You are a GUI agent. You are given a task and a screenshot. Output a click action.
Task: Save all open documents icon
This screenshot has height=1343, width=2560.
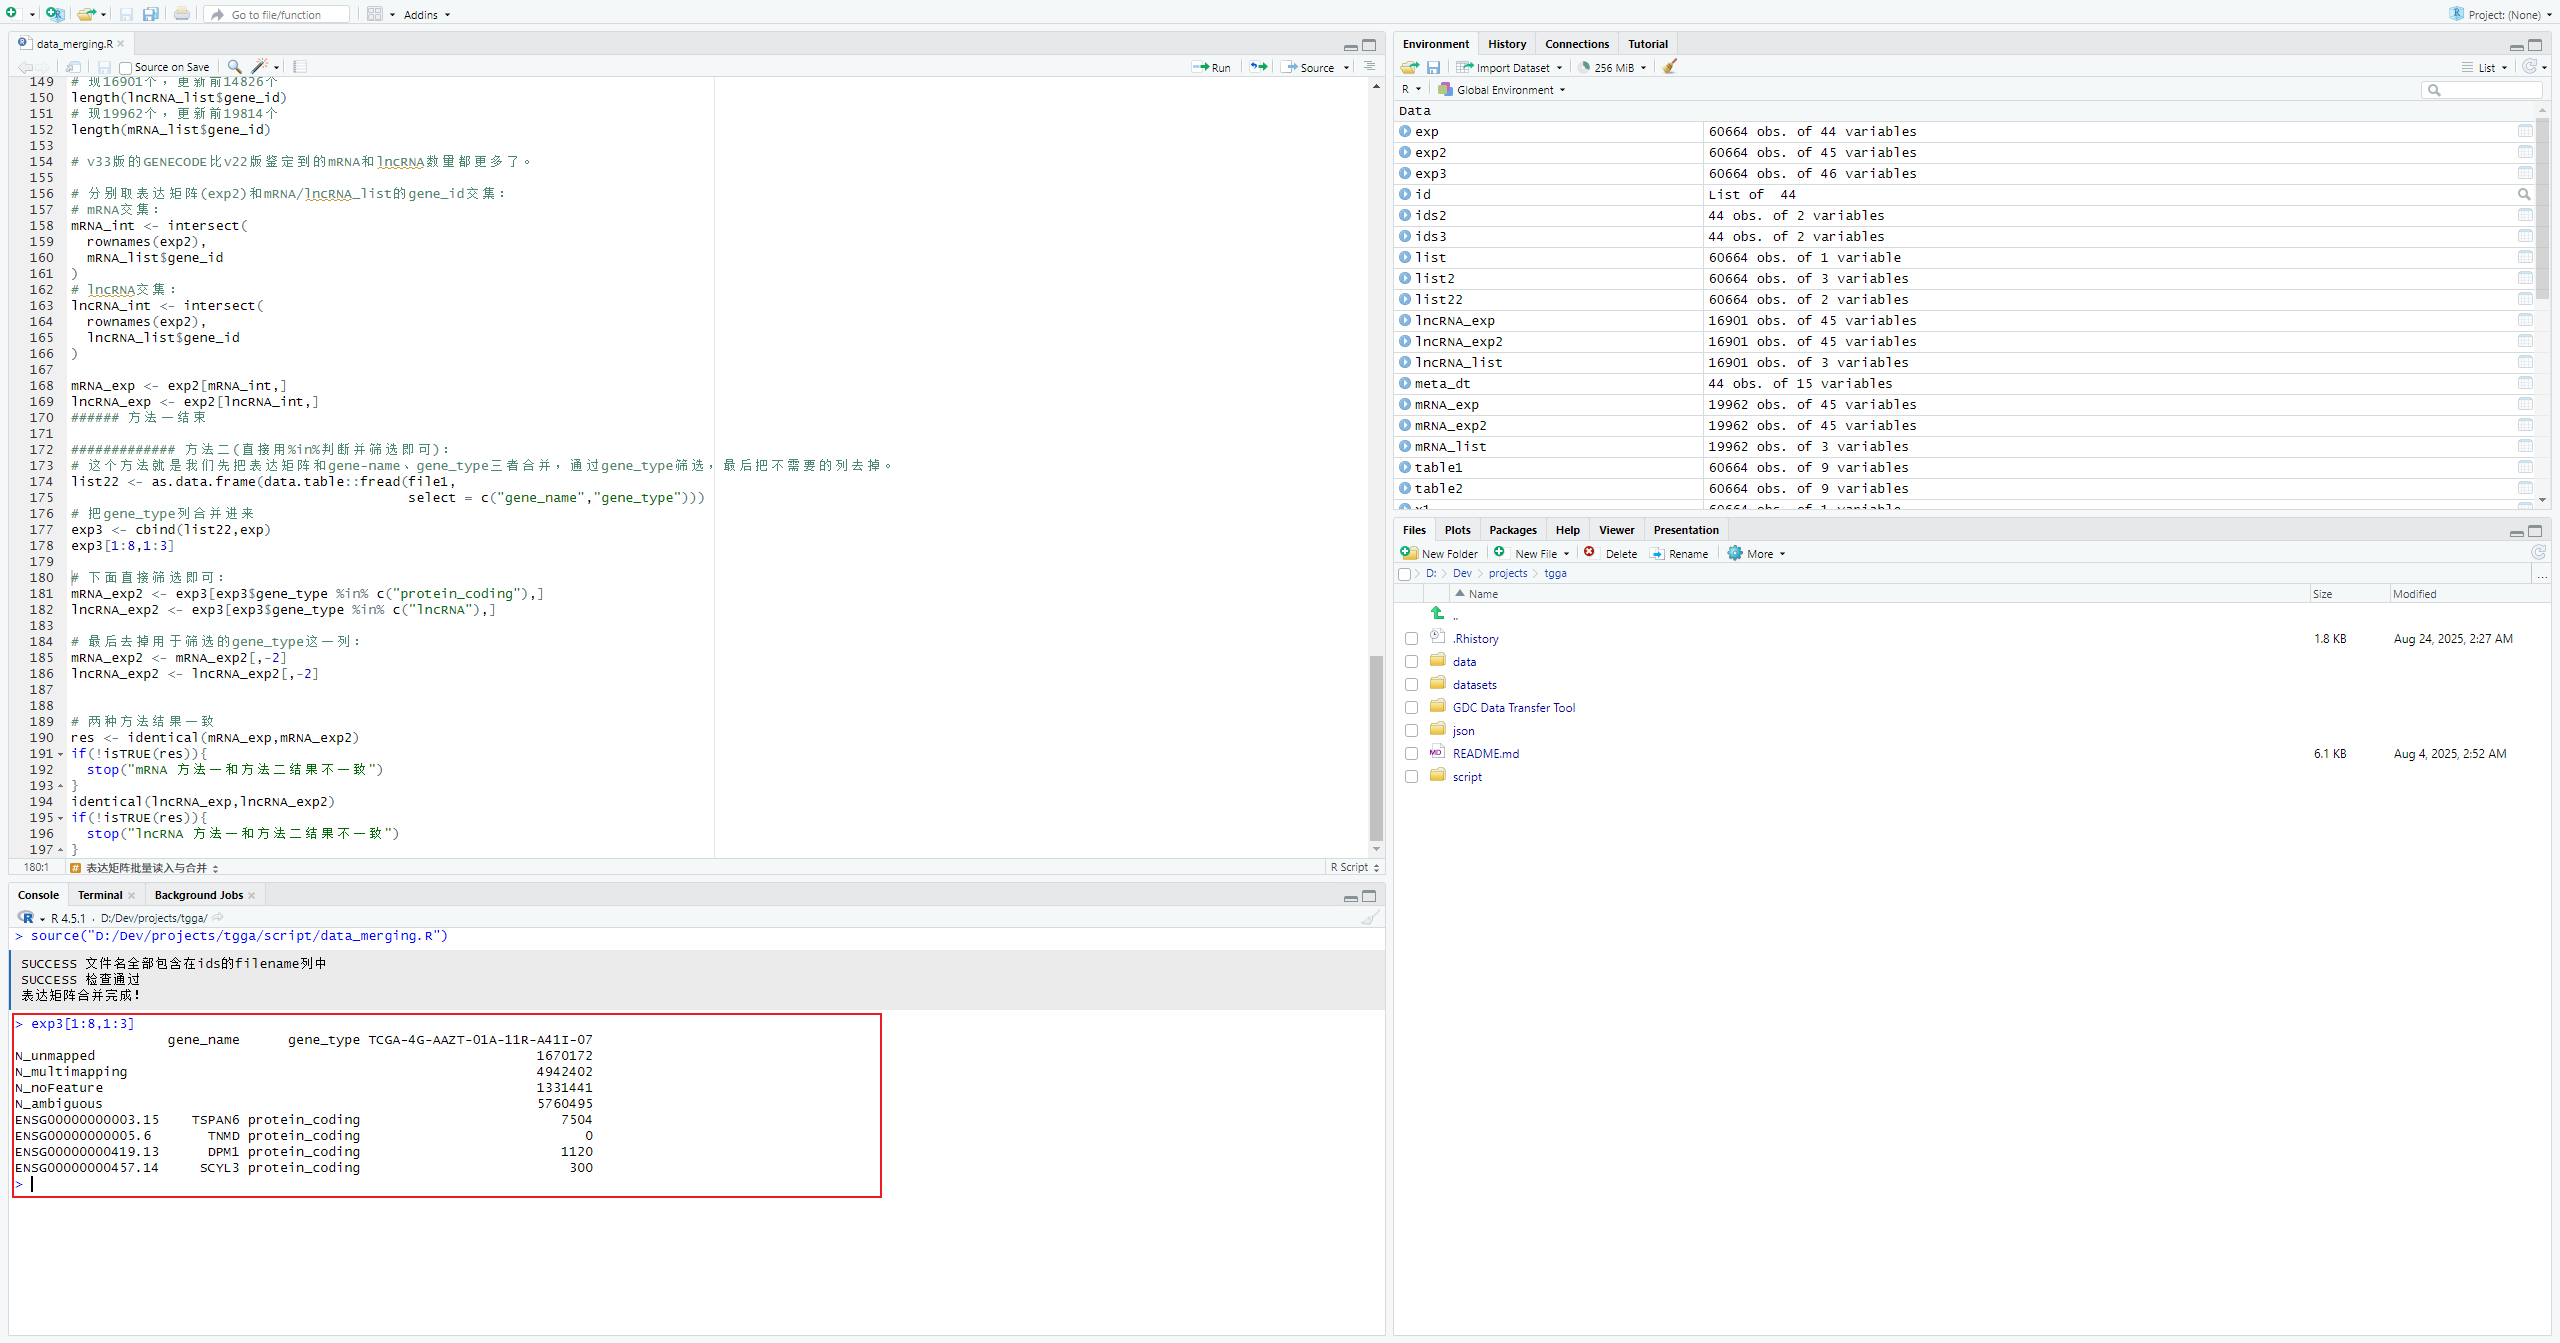[x=151, y=14]
